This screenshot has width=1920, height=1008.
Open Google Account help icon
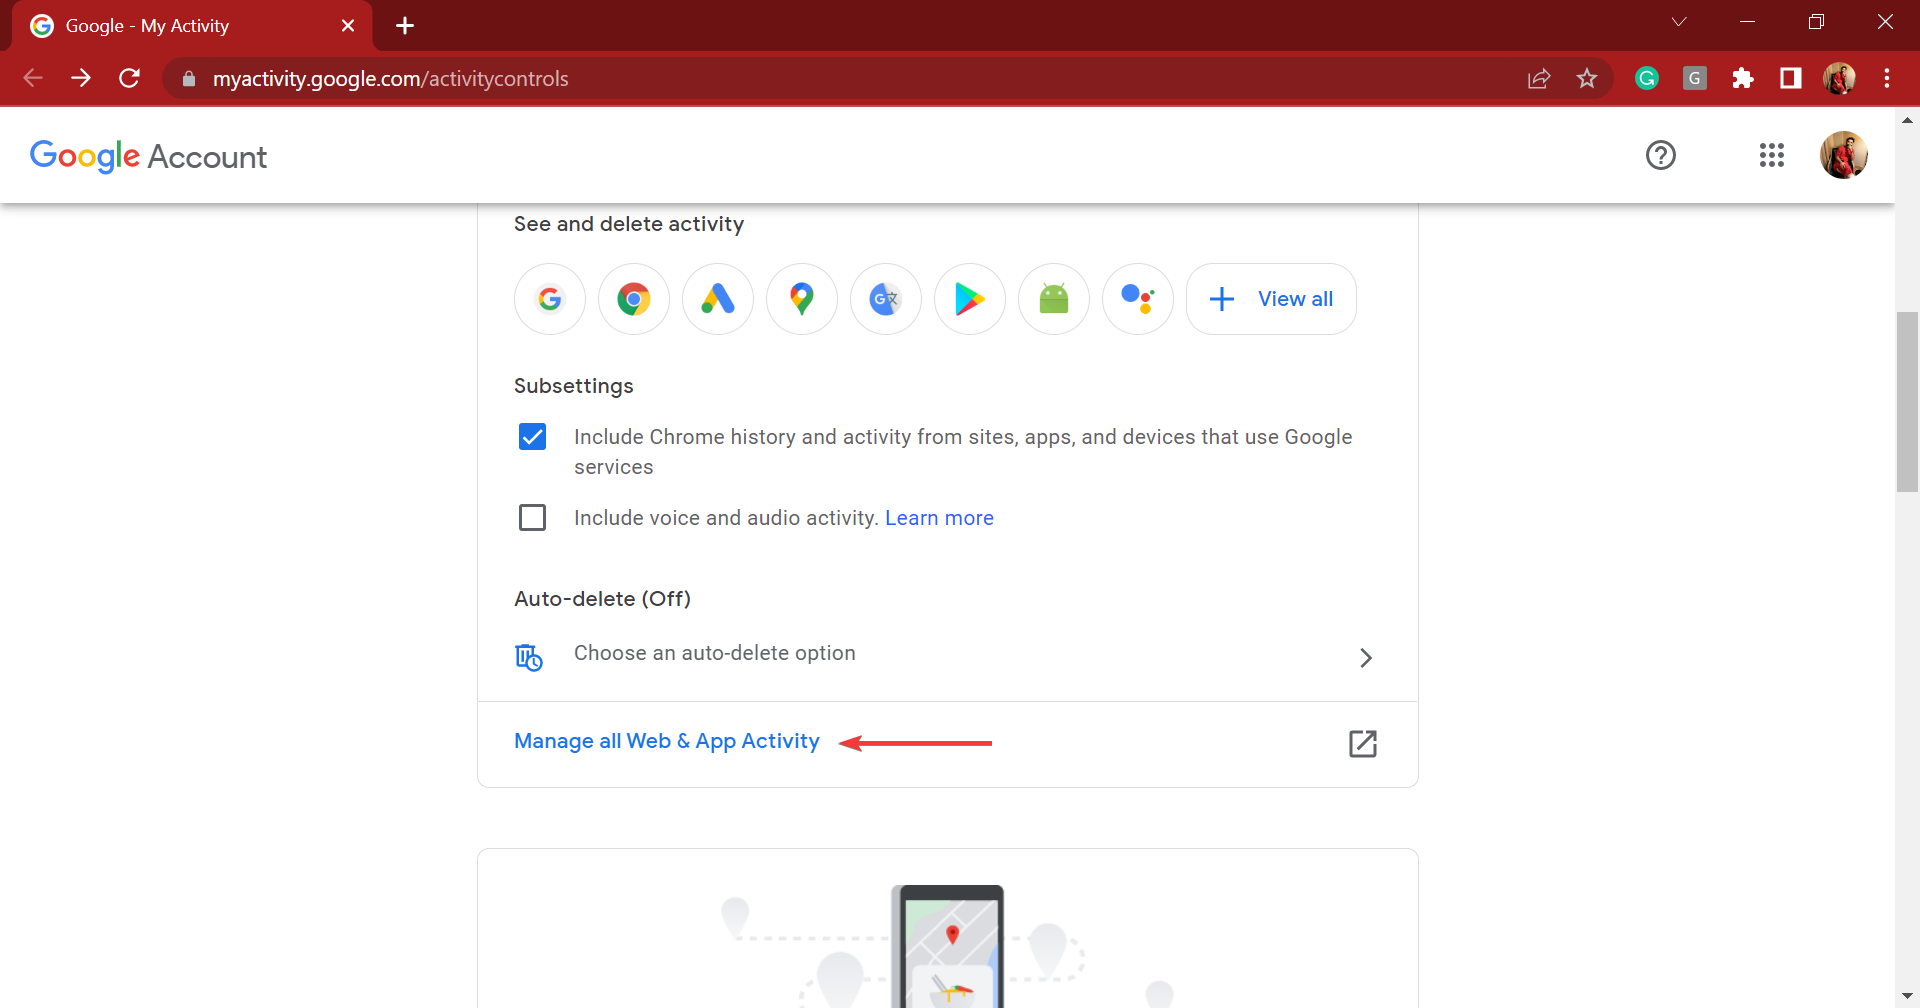click(1661, 155)
